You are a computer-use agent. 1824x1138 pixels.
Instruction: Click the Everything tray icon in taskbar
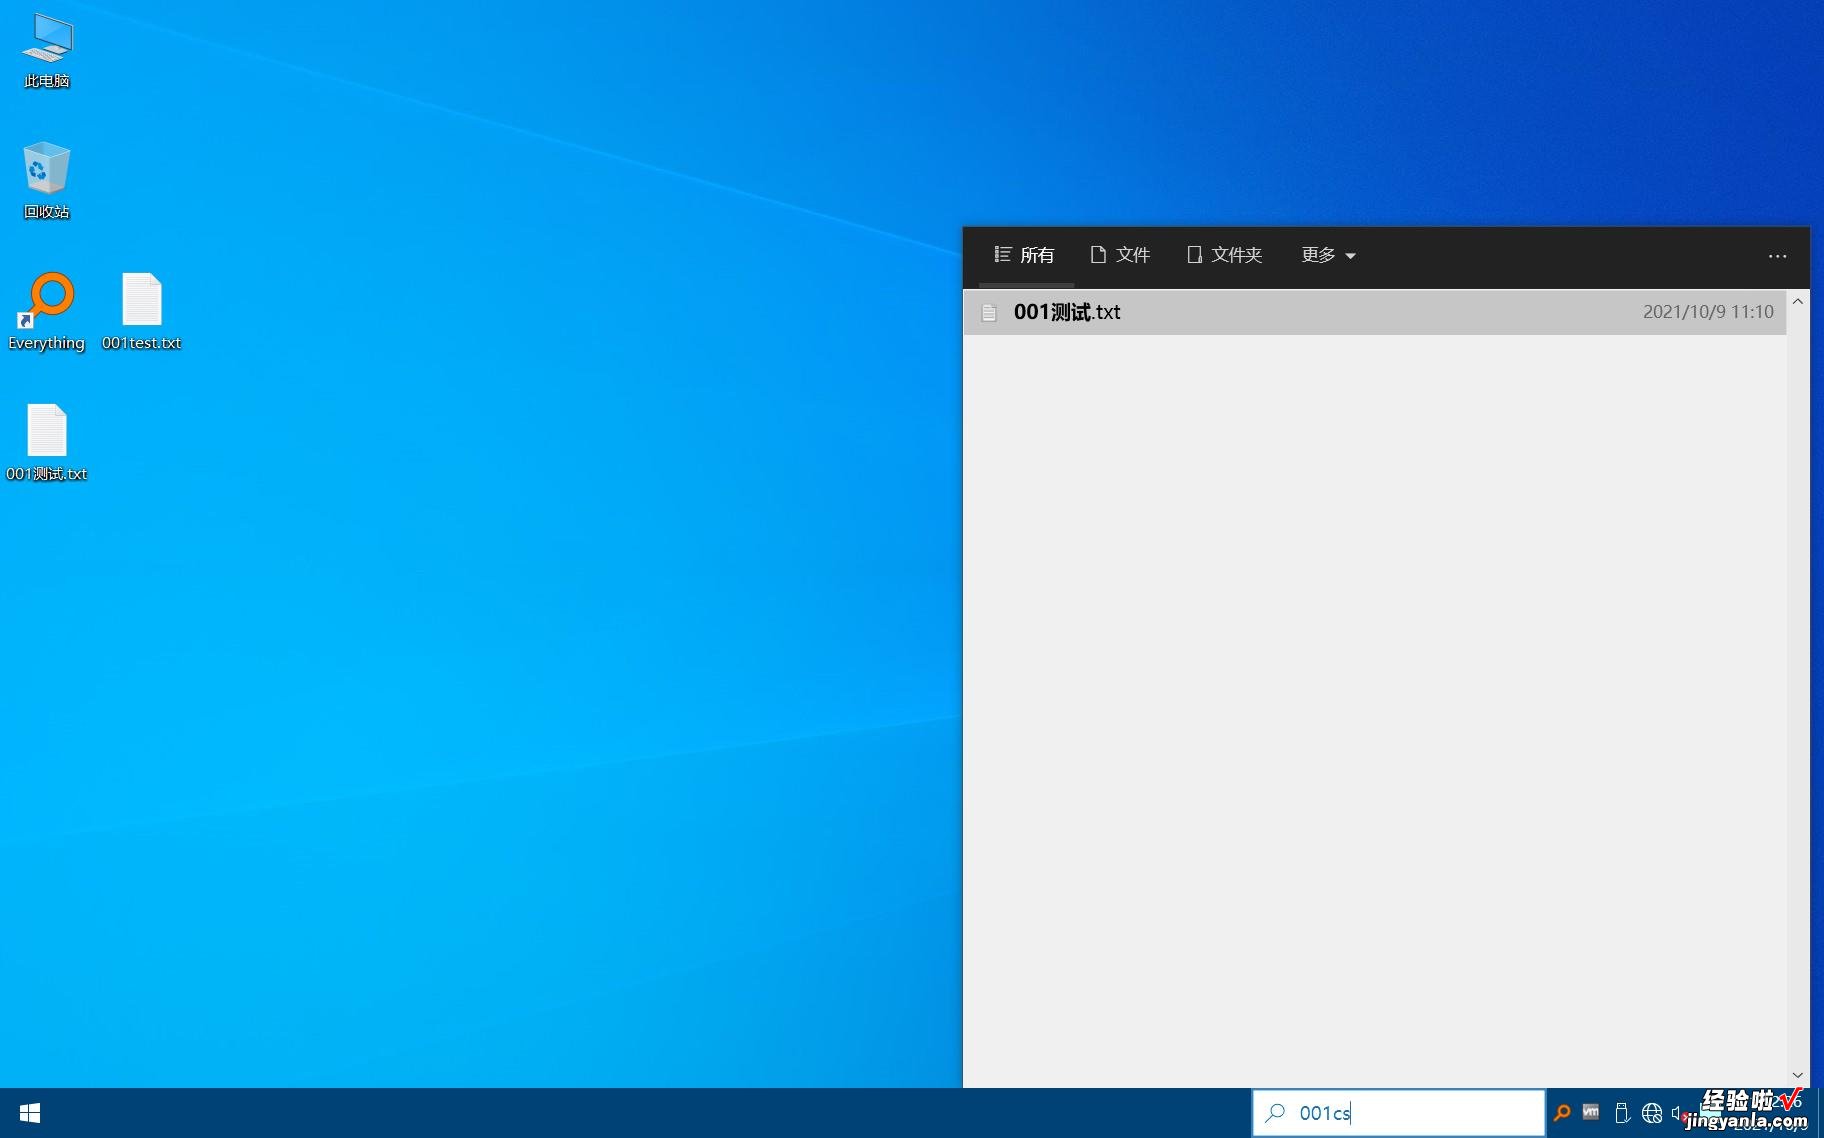[1562, 1112]
